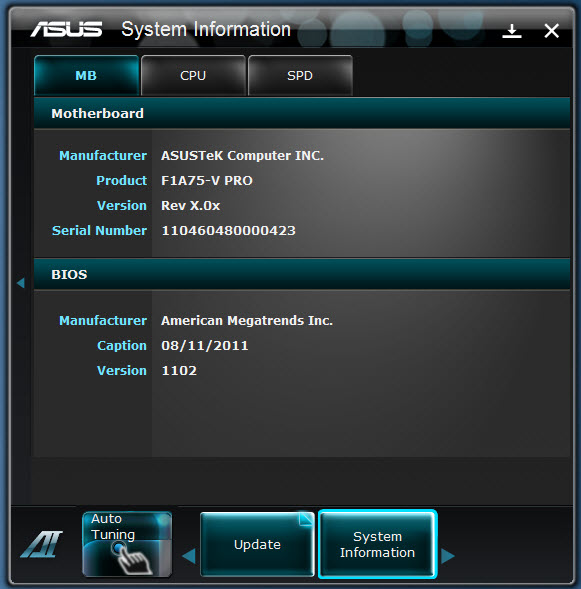Click the 'Caption' label

point(122,346)
